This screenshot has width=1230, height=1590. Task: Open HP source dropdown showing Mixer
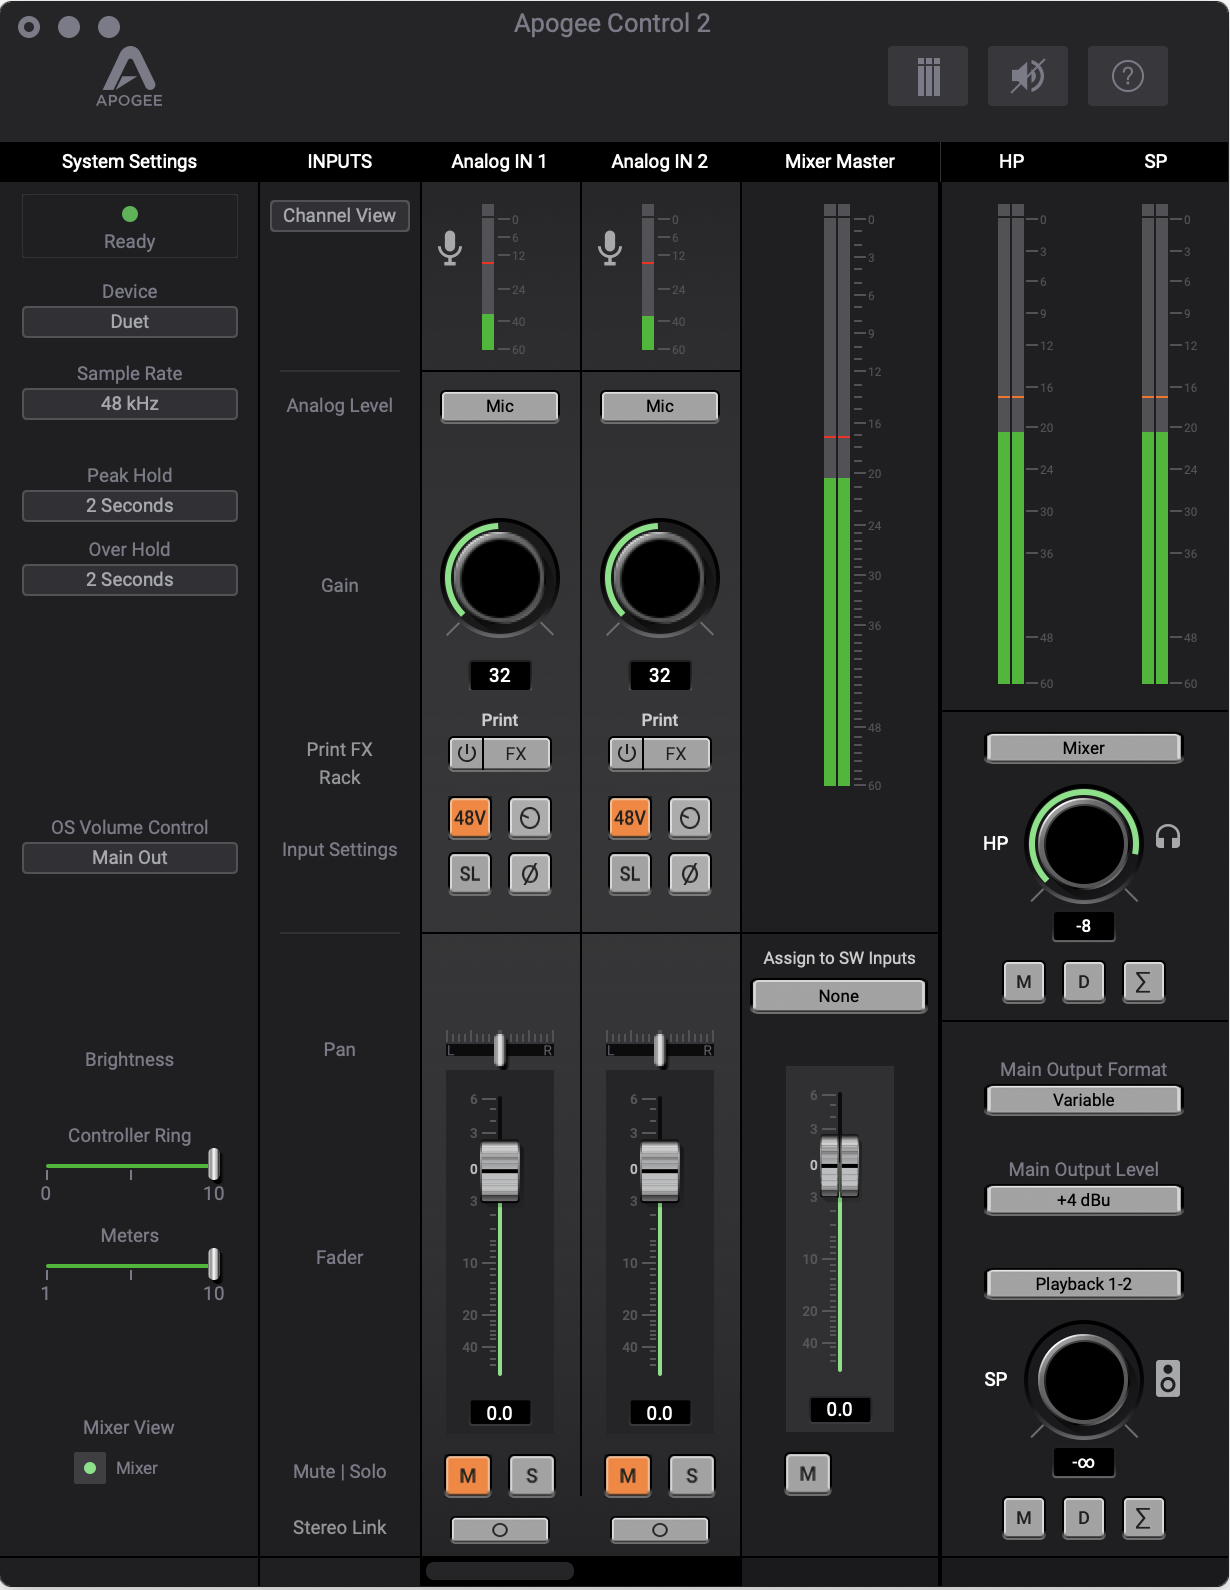click(x=1084, y=748)
